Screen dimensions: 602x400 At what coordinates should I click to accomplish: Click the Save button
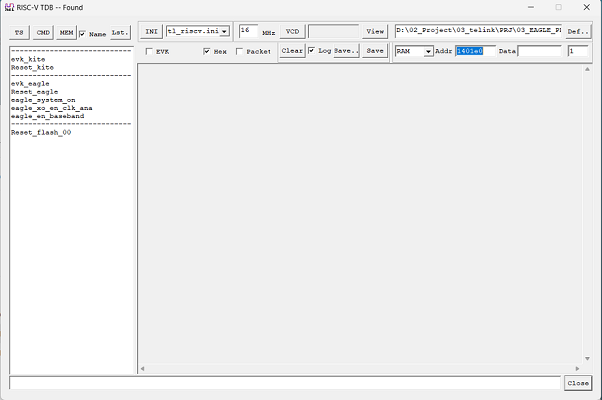click(x=375, y=51)
